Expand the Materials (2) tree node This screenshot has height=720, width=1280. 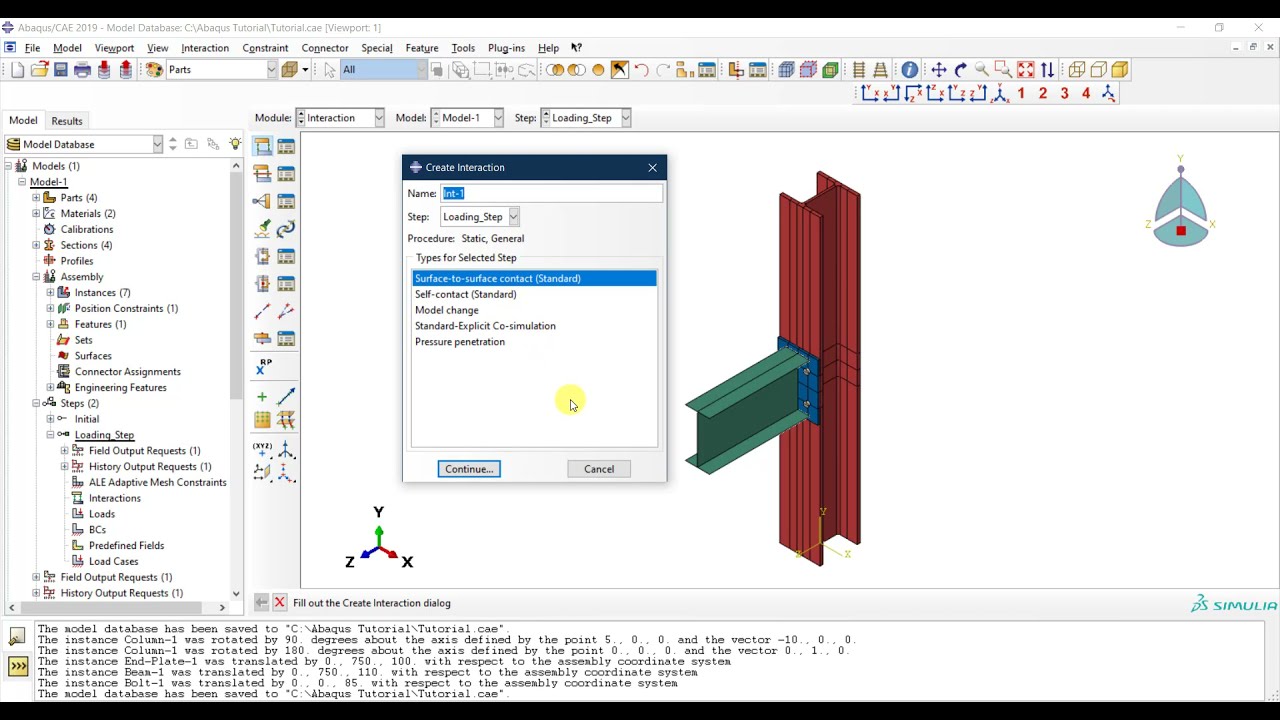pyautogui.click(x=36, y=214)
